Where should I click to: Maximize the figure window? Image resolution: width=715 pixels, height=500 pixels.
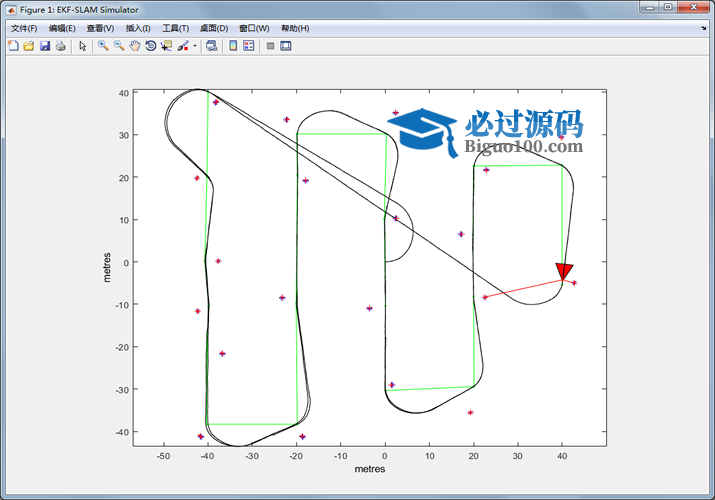pyautogui.click(x=668, y=7)
